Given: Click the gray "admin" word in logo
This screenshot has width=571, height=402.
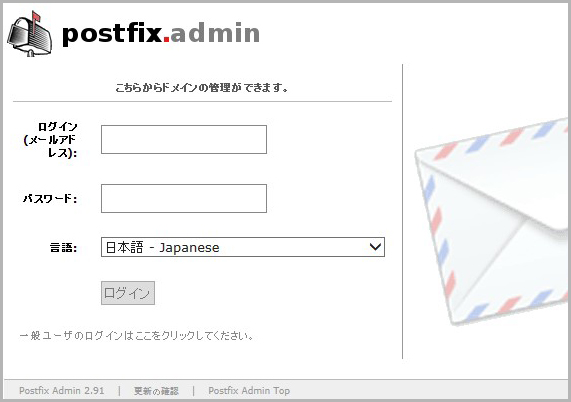Looking at the screenshot, I should 215,33.
